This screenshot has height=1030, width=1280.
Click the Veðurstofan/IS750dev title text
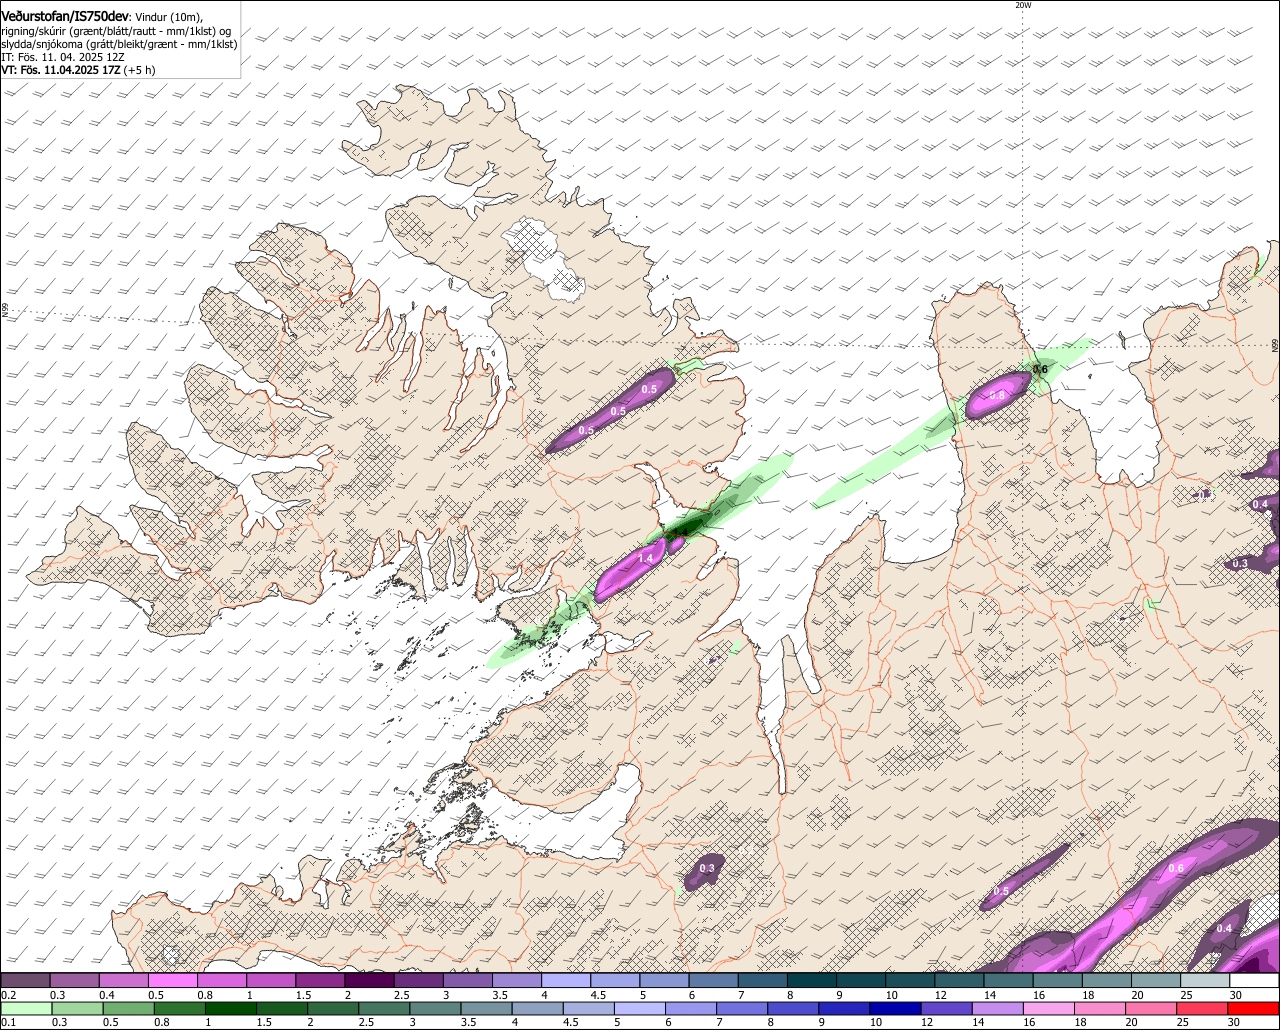pyautogui.click(x=64, y=16)
